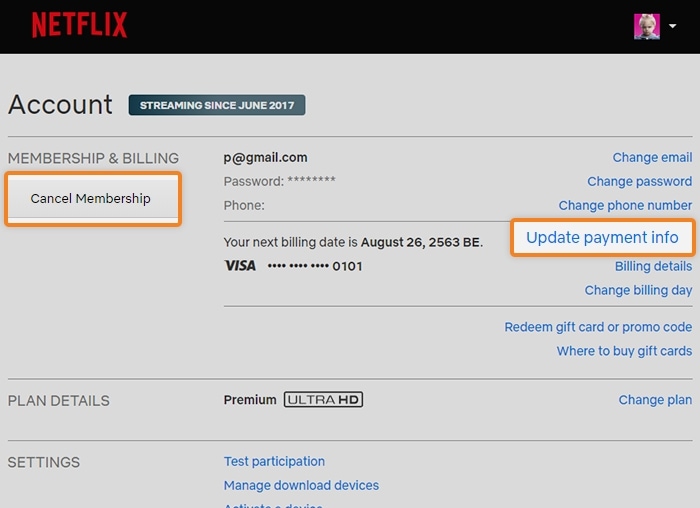Screen dimensions: 700x508
Task: Click the VISA card logo
Action: point(240,266)
